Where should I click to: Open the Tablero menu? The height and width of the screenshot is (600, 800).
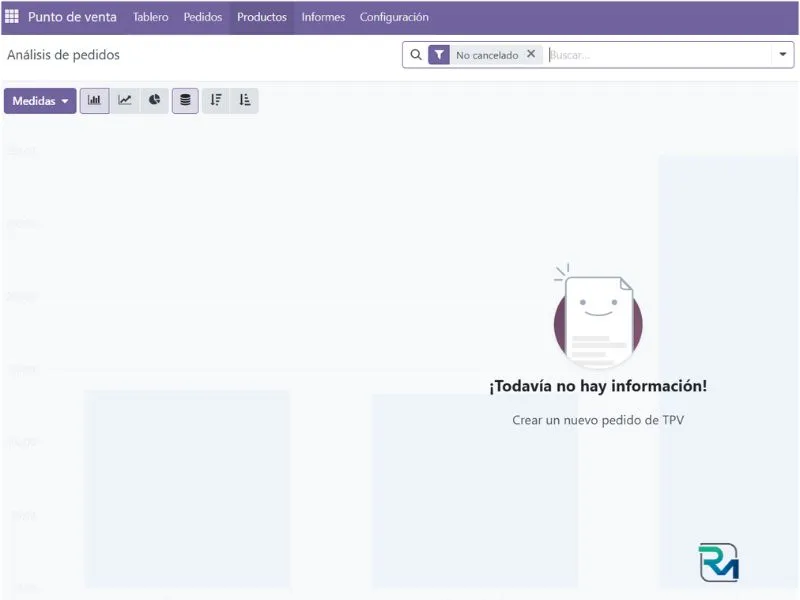pyautogui.click(x=150, y=17)
